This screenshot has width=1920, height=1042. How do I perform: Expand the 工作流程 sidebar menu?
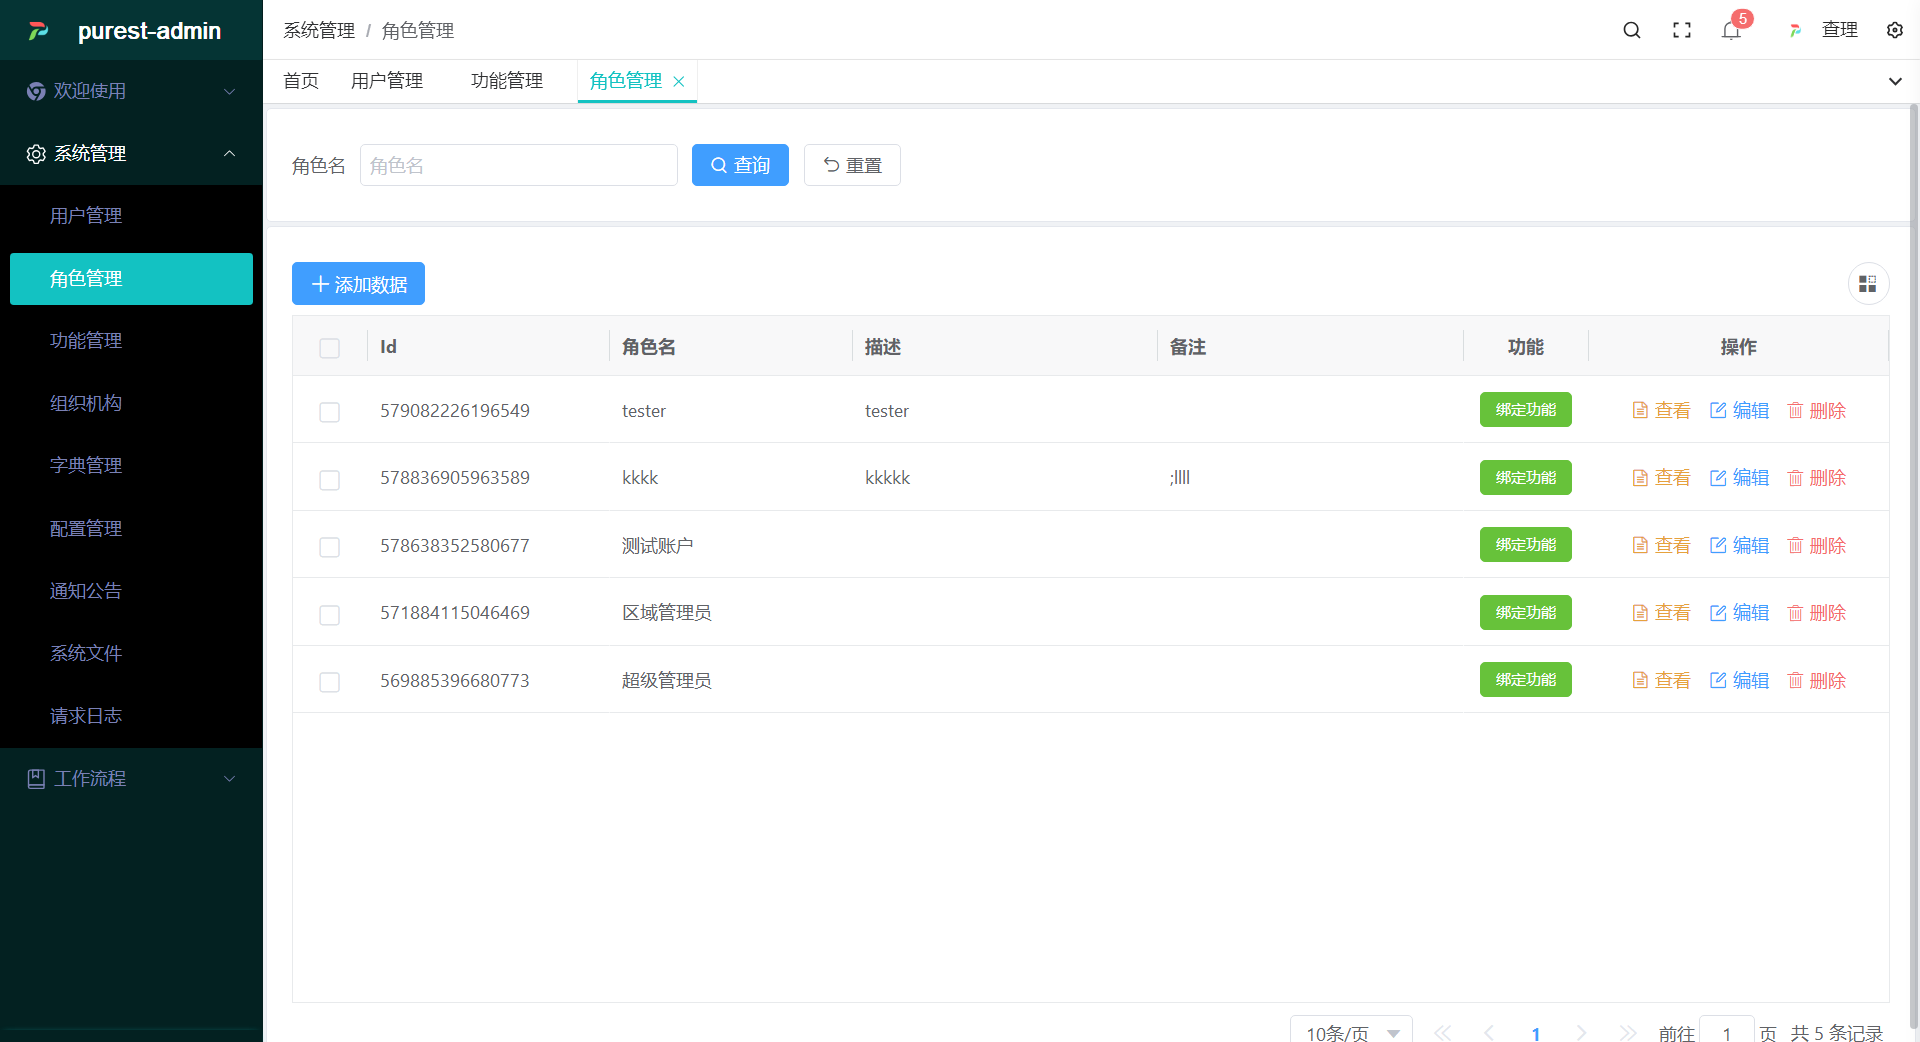click(x=131, y=778)
